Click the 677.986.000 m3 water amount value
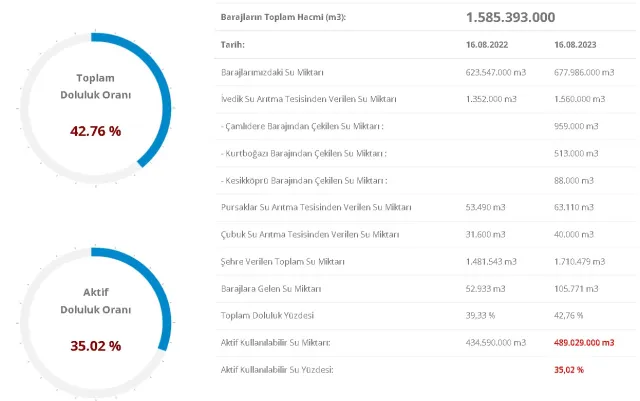The width and height of the screenshot is (640, 401). [583, 72]
